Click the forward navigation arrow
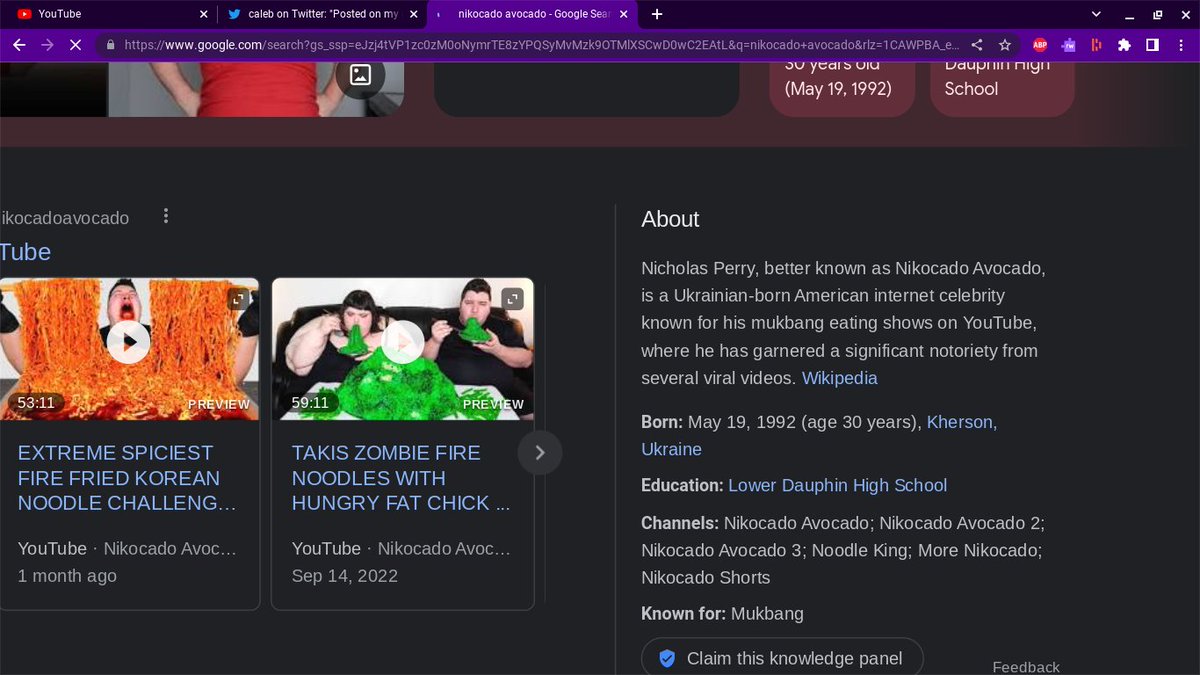This screenshot has width=1200, height=675. (47, 45)
